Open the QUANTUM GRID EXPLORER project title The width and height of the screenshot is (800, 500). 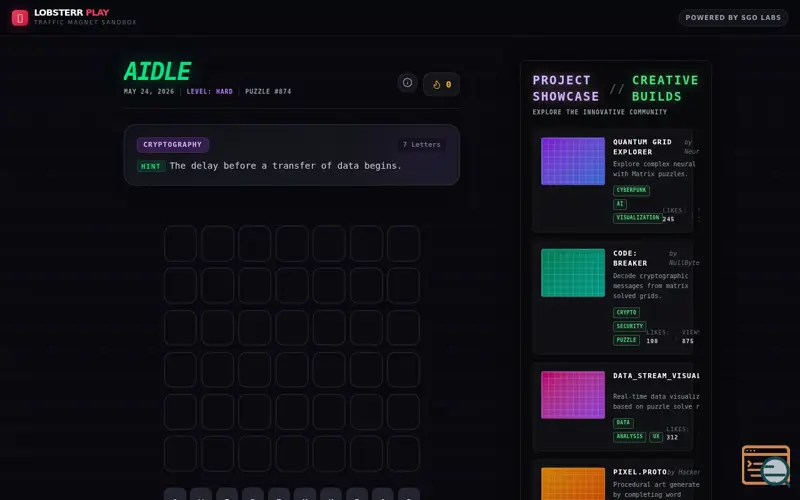642,147
